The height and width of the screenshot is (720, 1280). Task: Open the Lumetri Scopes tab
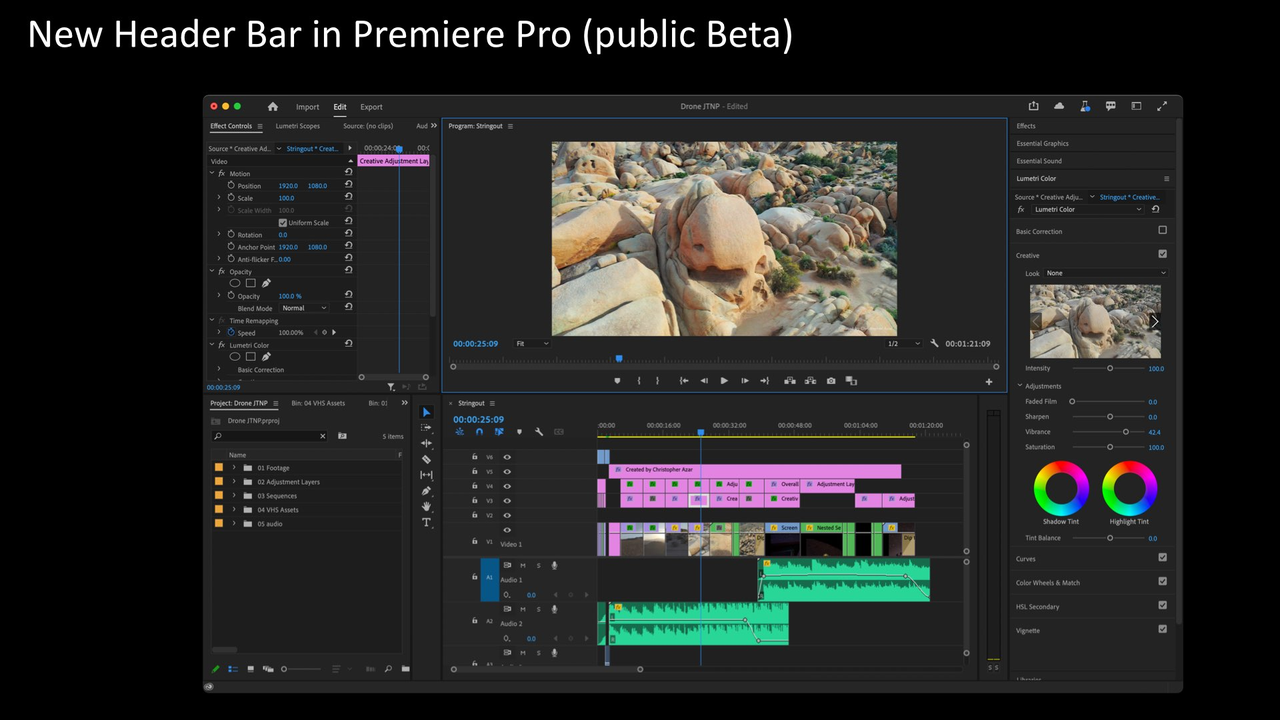296,126
